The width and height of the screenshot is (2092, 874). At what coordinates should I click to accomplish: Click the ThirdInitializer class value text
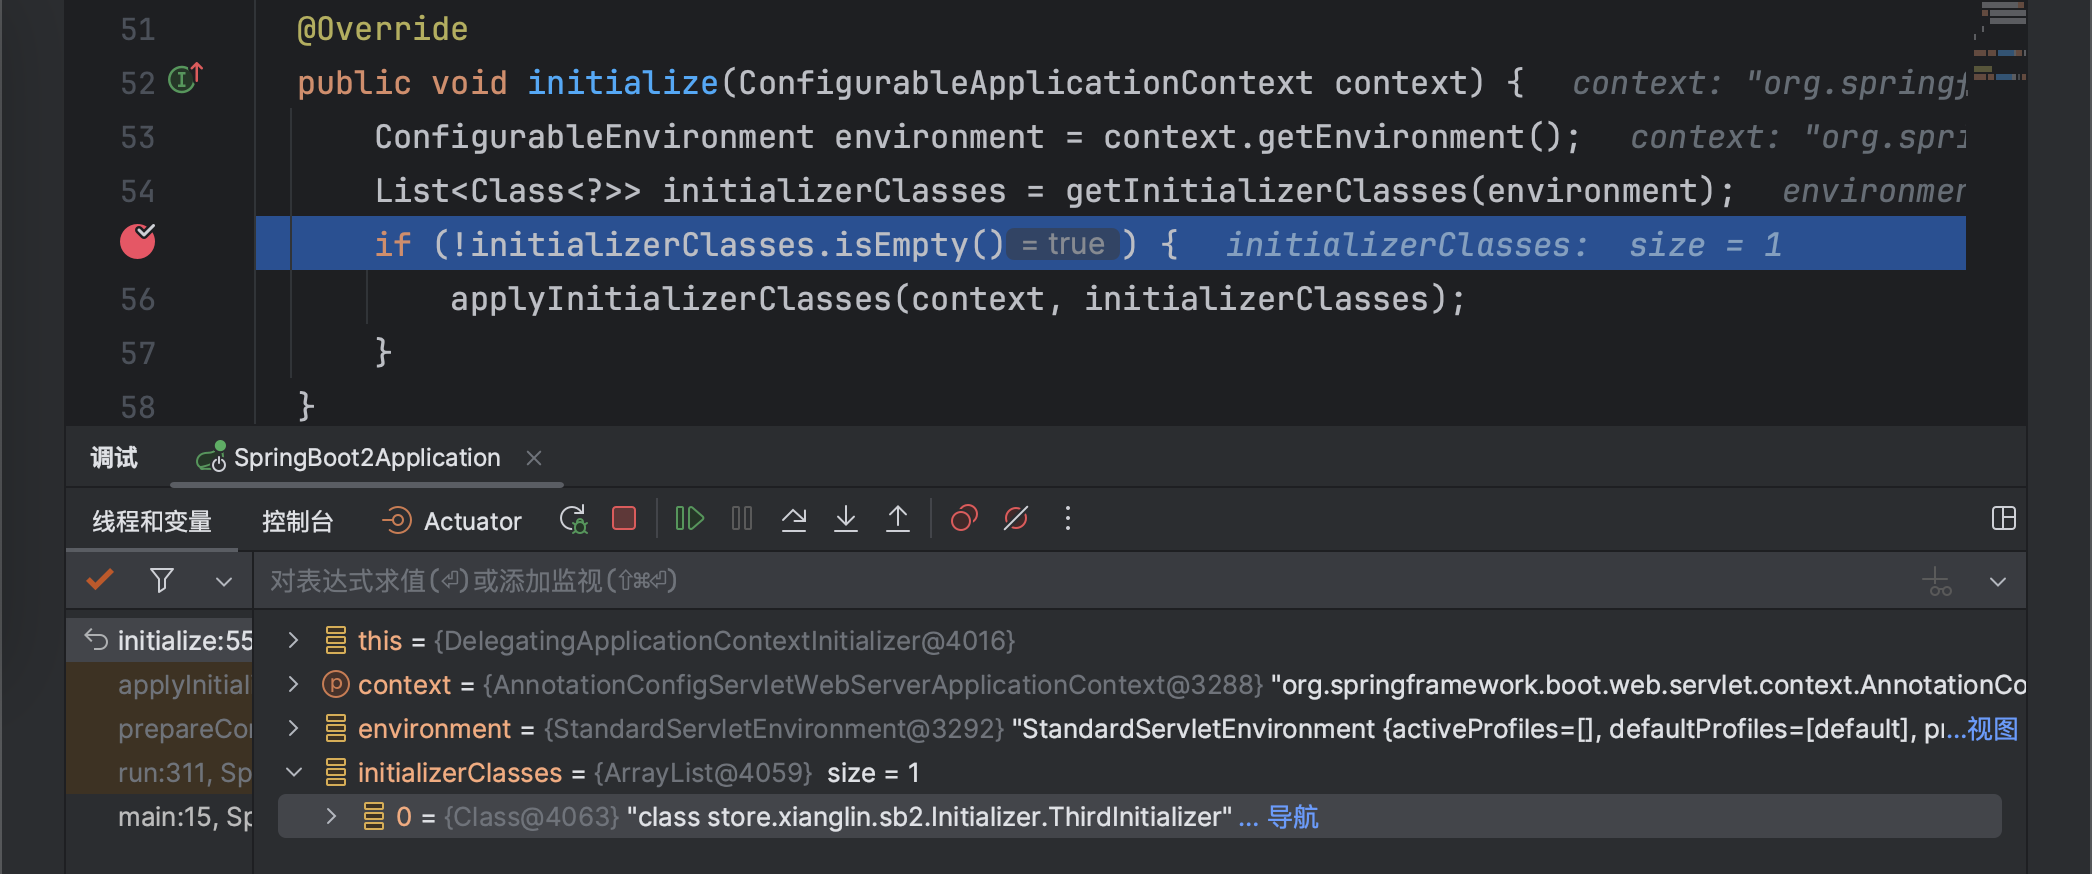pos(929,817)
